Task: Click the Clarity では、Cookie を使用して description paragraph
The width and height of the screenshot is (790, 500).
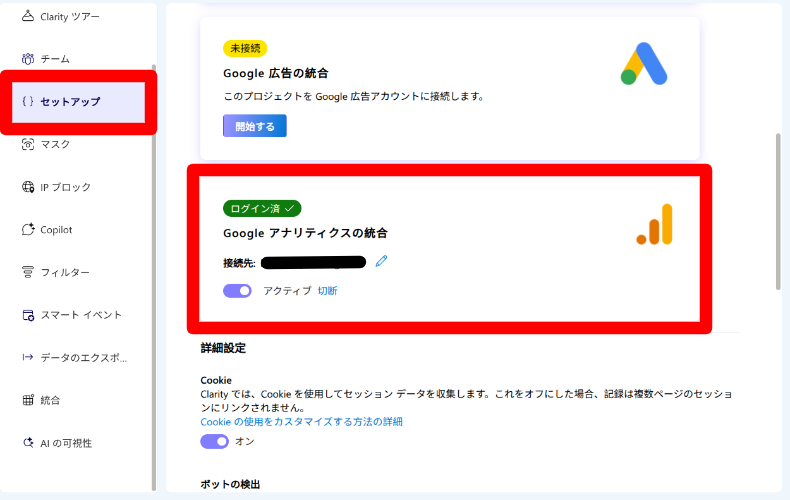Action: point(467,401)
